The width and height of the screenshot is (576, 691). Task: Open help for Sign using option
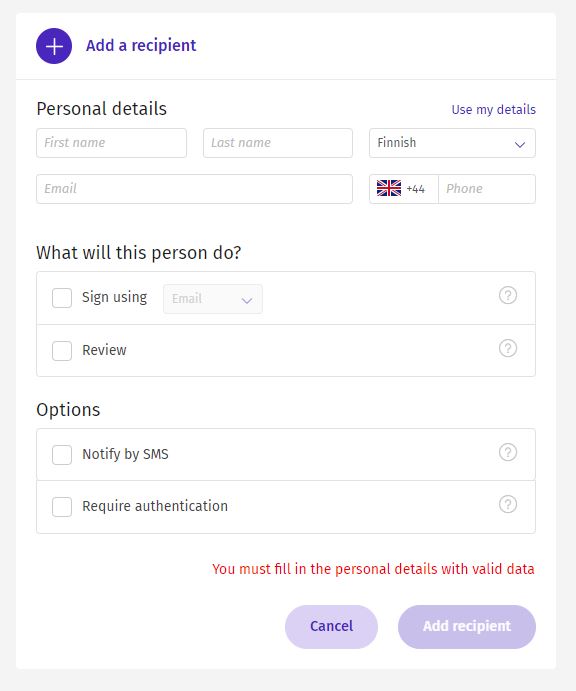point(508,295)
